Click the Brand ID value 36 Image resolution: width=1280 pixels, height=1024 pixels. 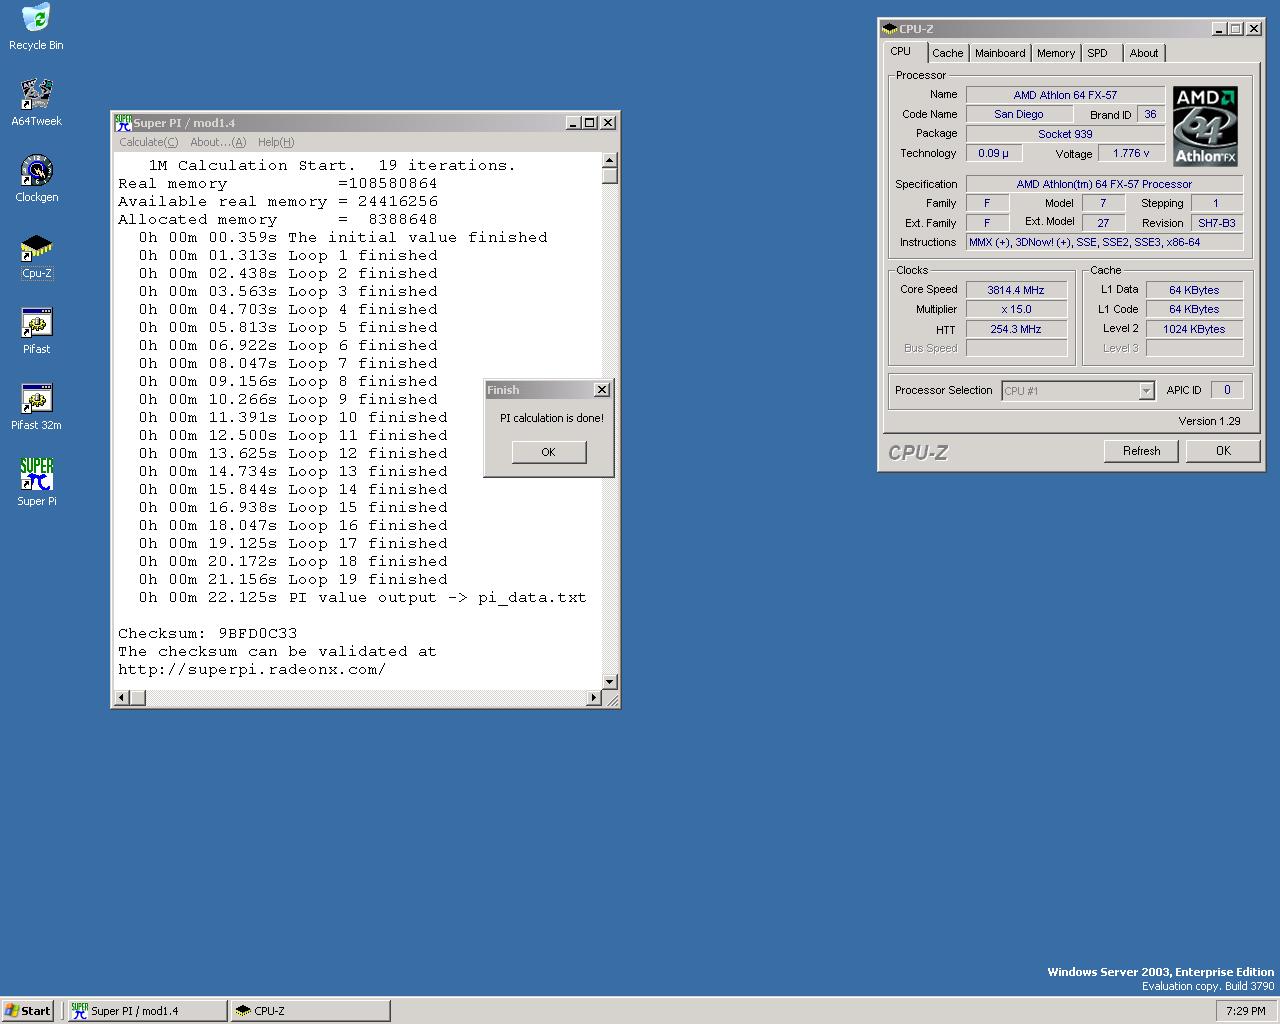point(1150,114)
